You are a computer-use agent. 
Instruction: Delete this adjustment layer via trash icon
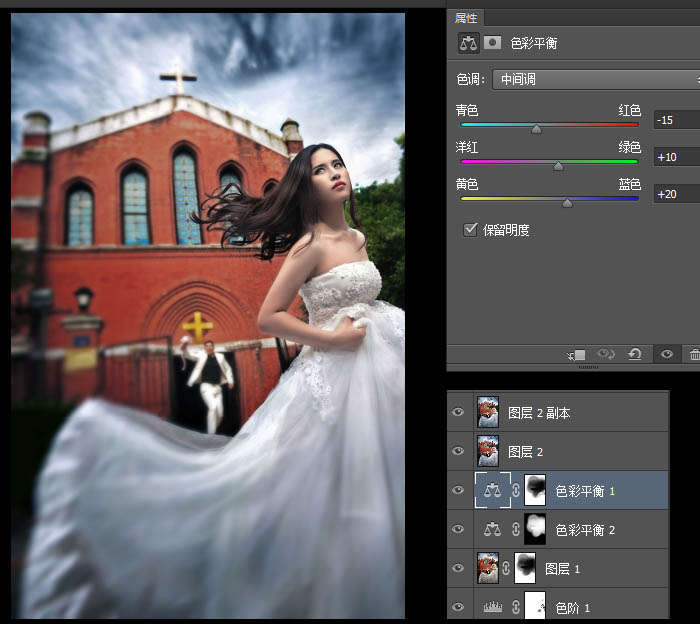[694, 355]
